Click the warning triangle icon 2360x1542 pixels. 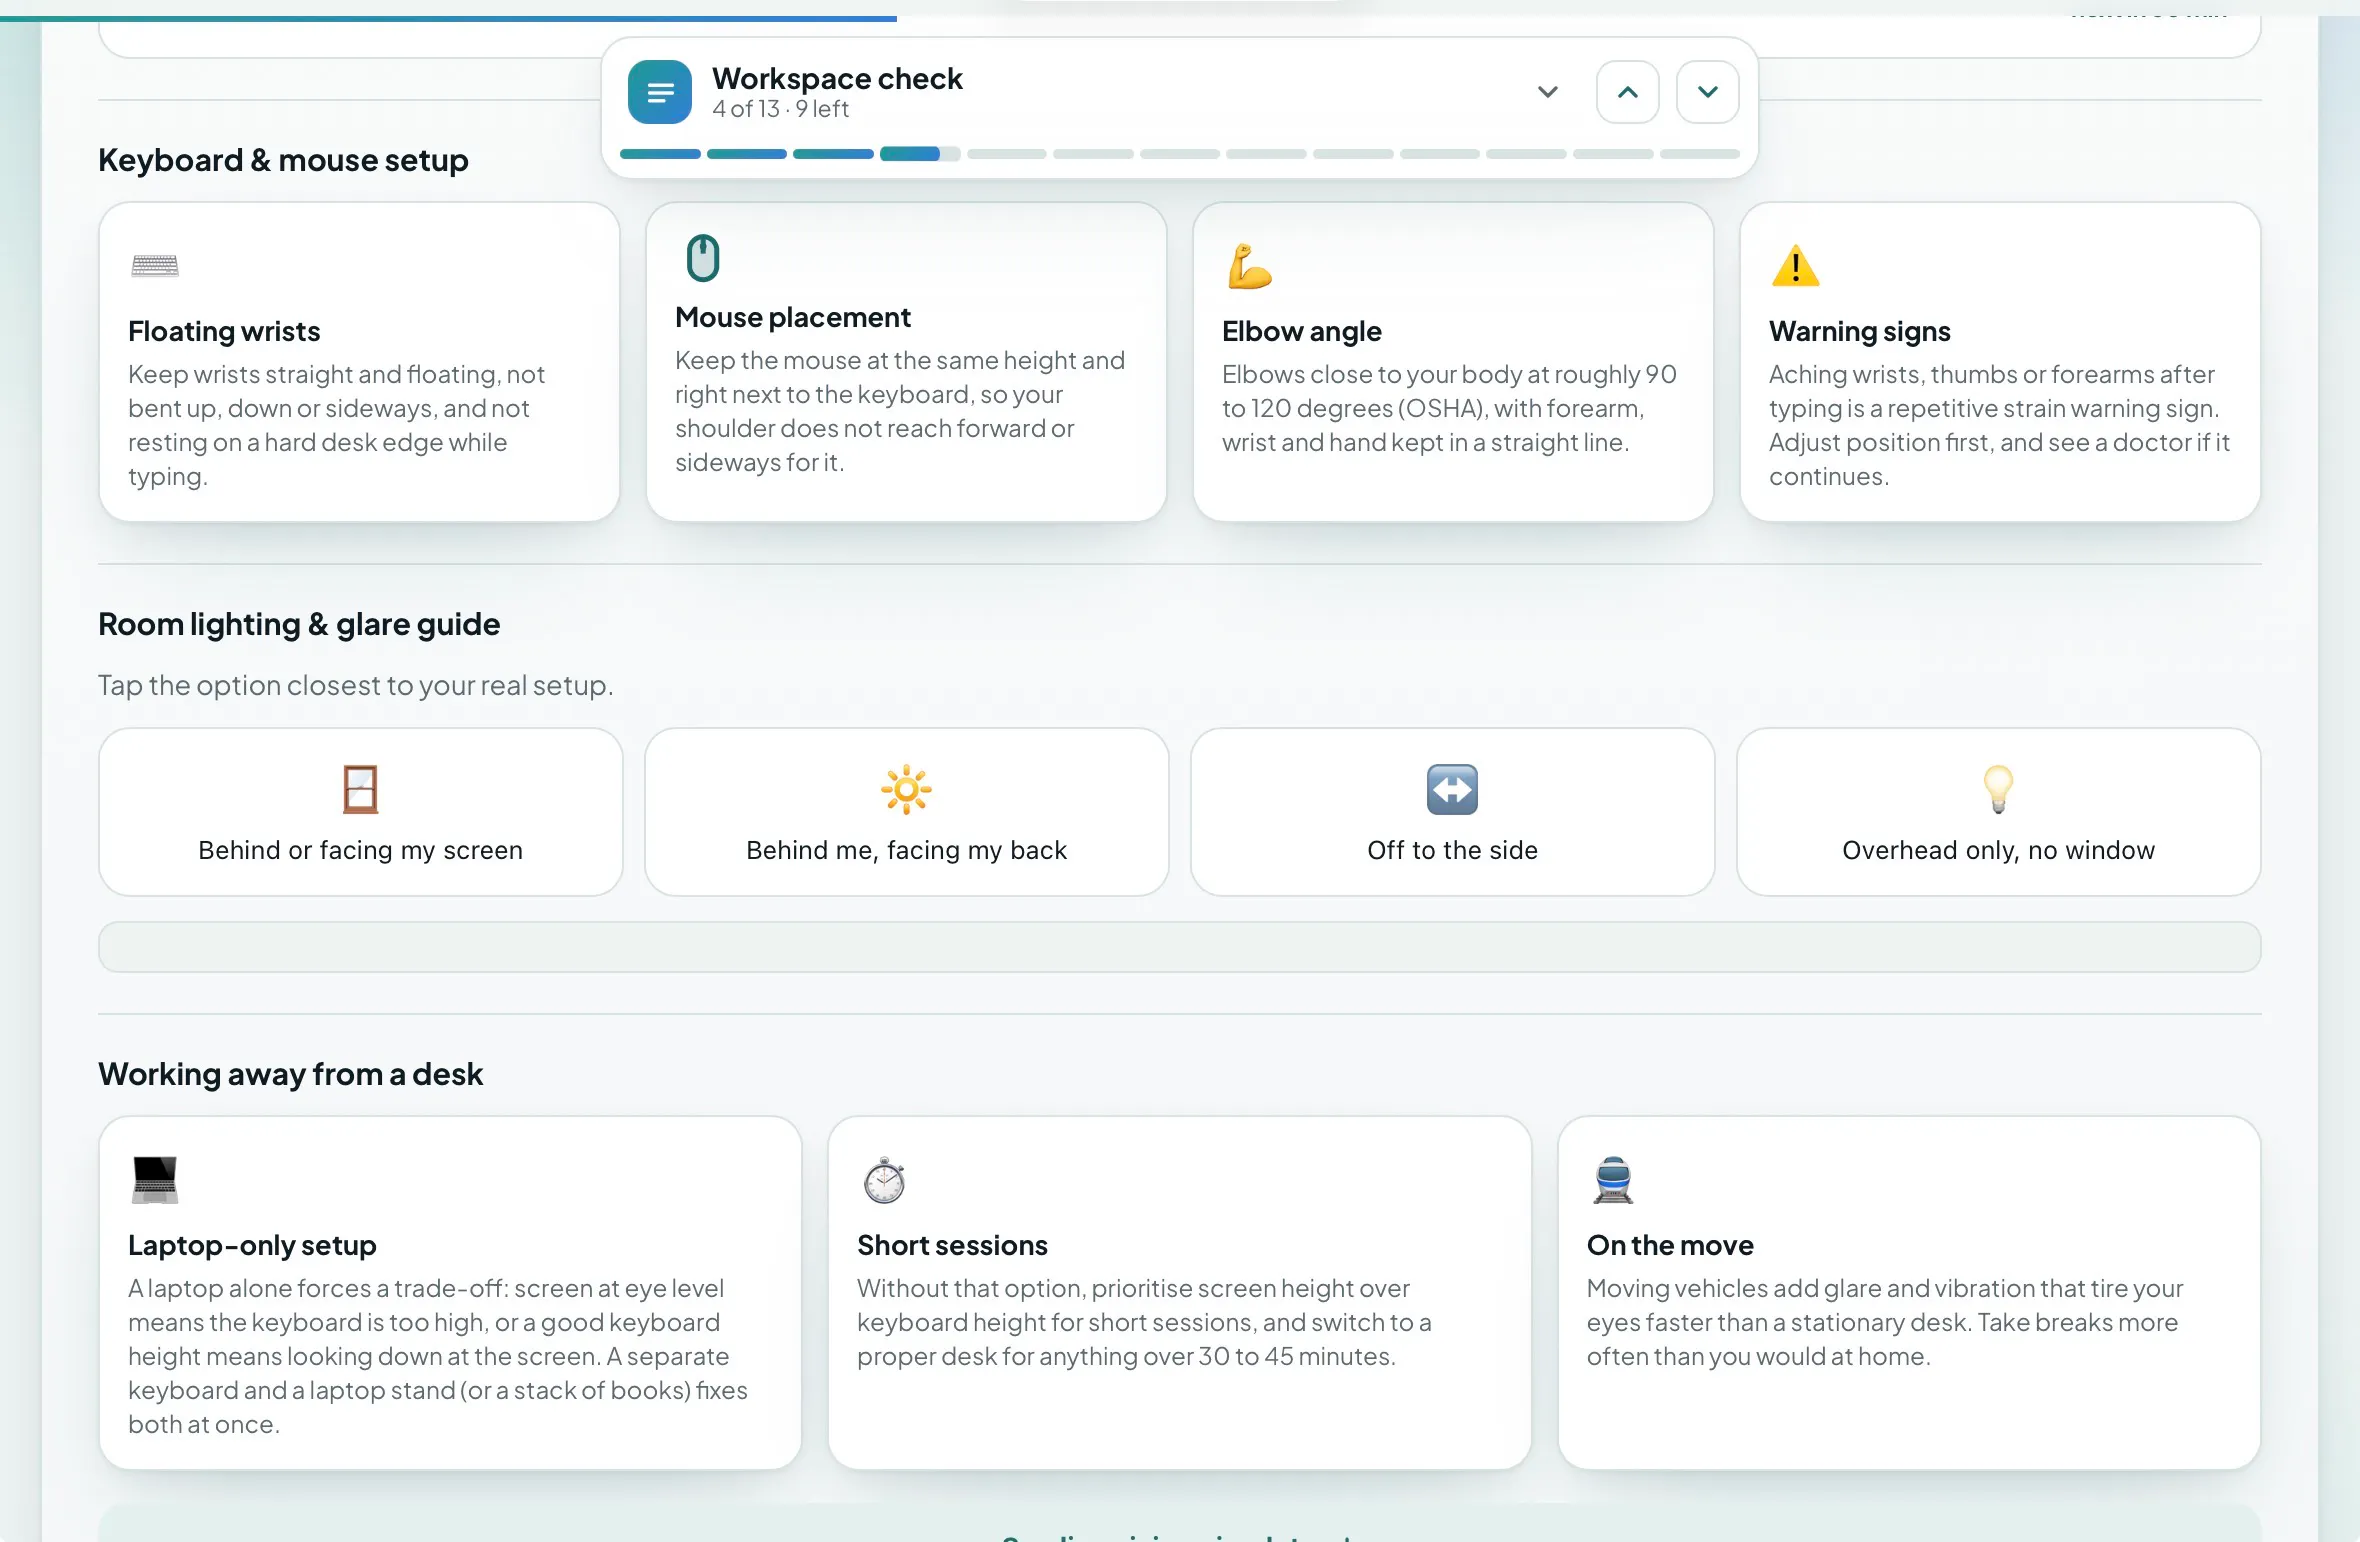pos(1795,266)
